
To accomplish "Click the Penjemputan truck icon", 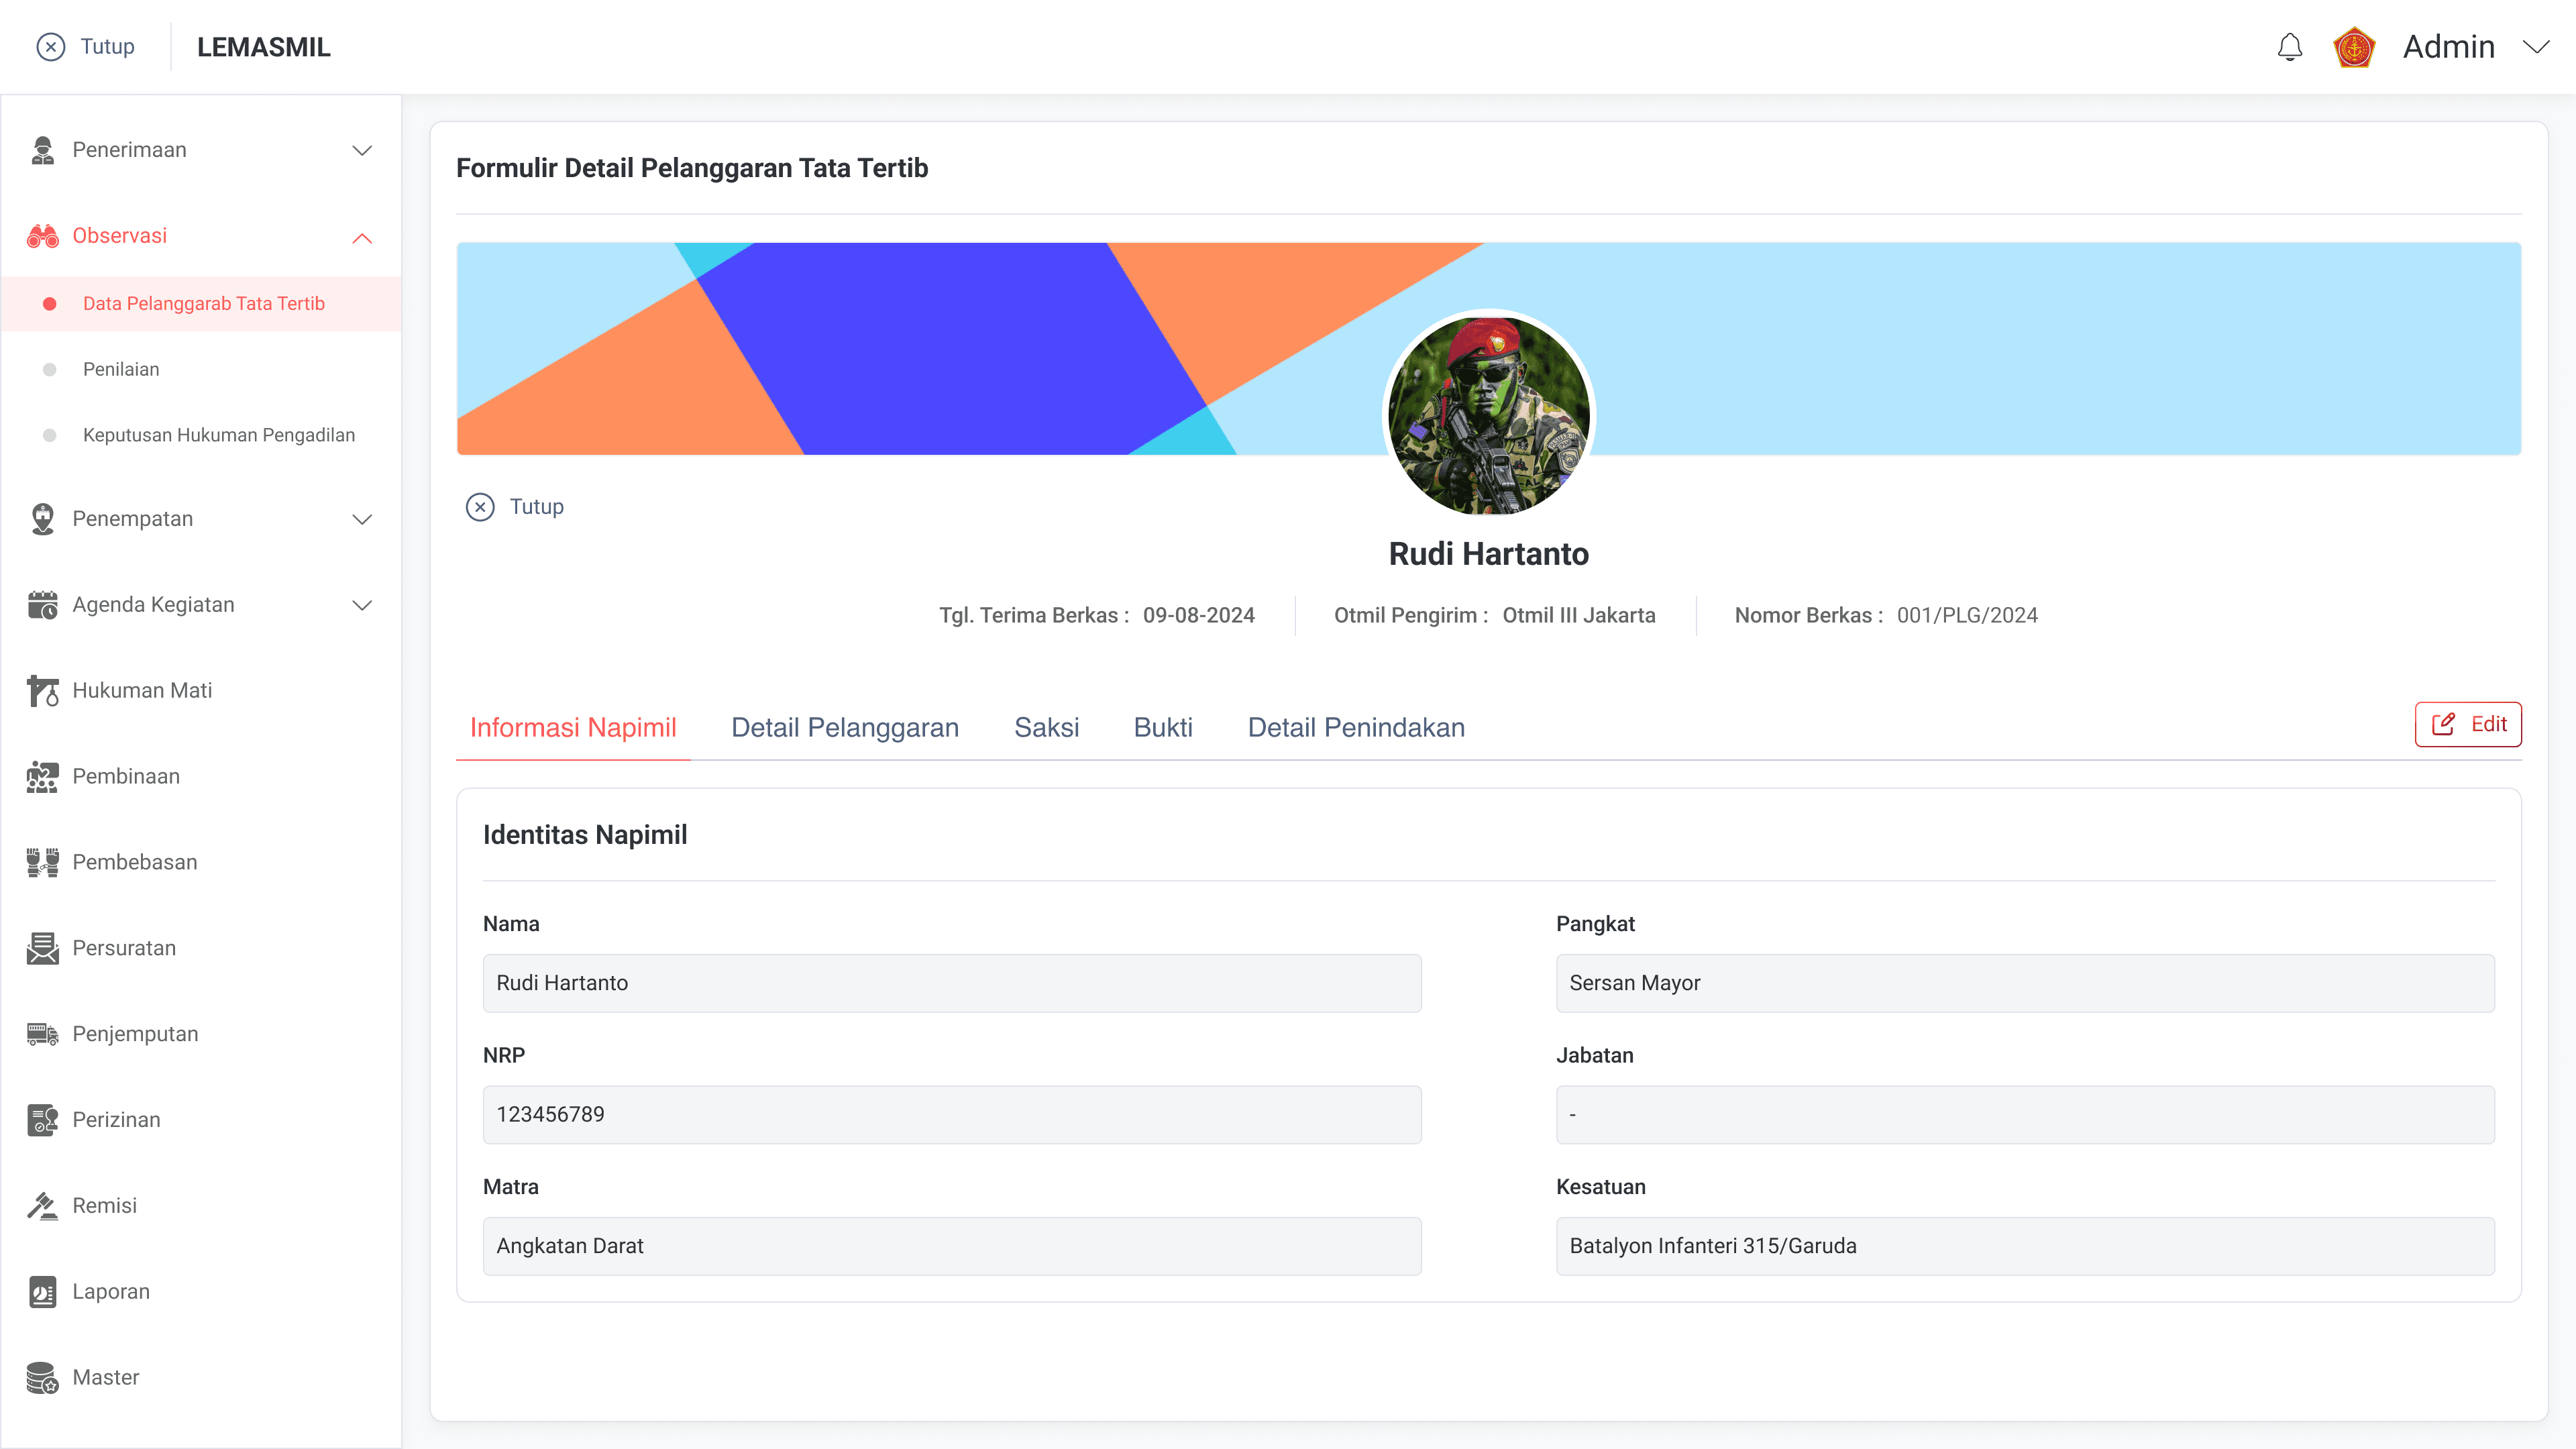I will [x=42, y=1034].
